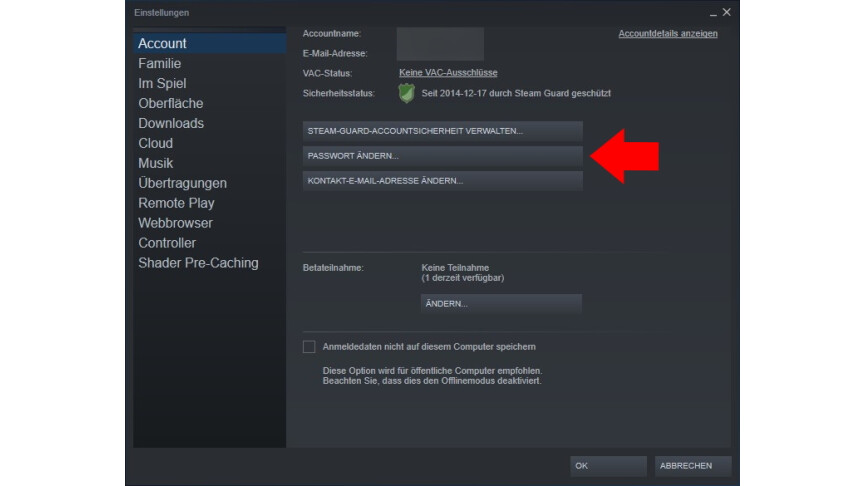Click the '(1 derzeit verfügbar)' text

[463, 278]
